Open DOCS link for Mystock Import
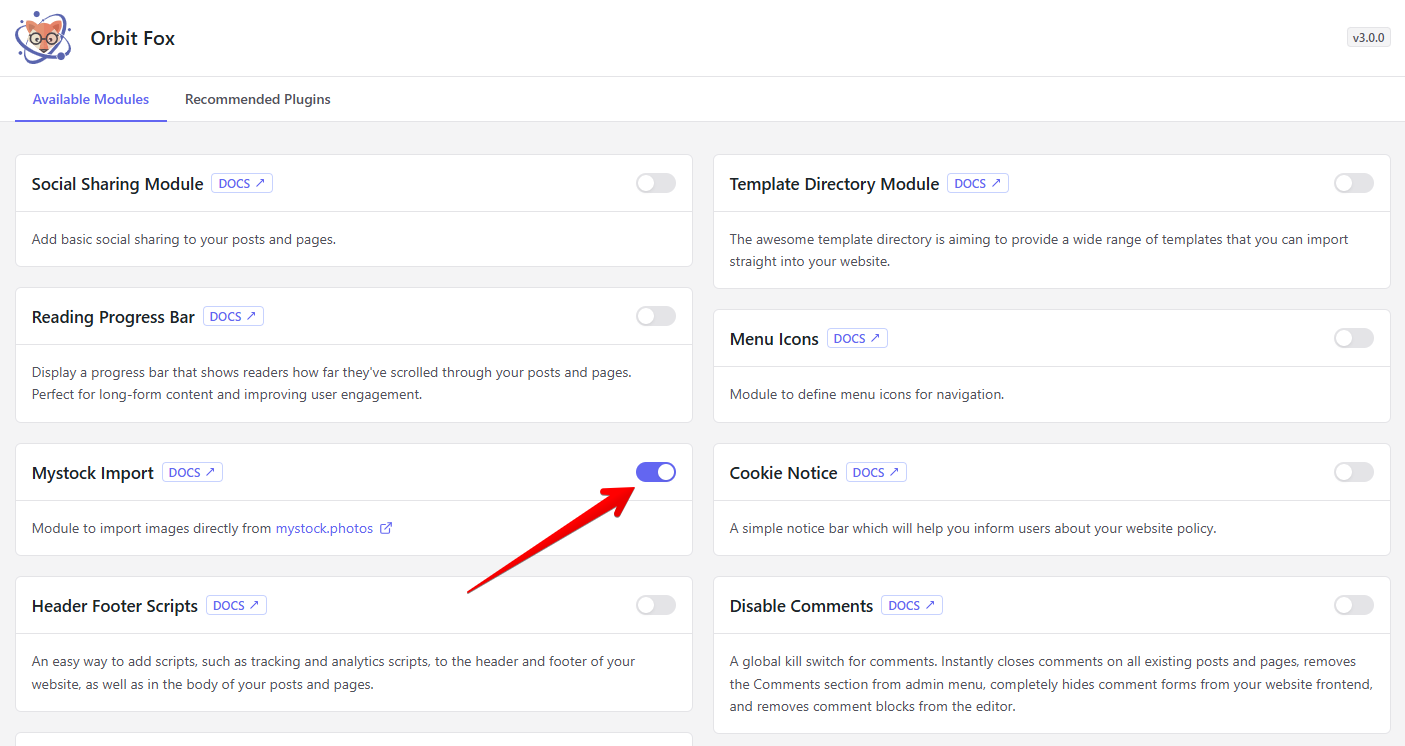Screen dimensions: 1405x746 (192, 472)
